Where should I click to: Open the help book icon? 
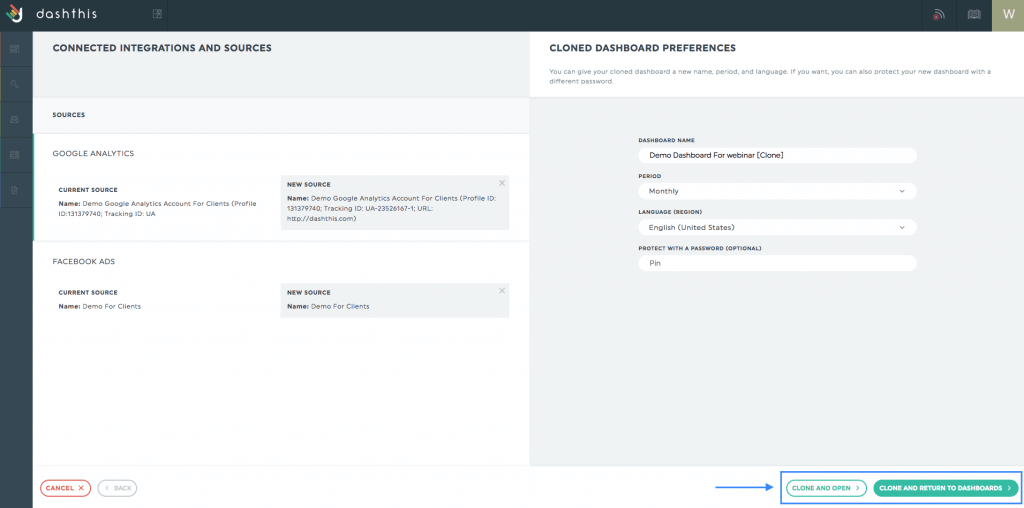click(974, 15)
